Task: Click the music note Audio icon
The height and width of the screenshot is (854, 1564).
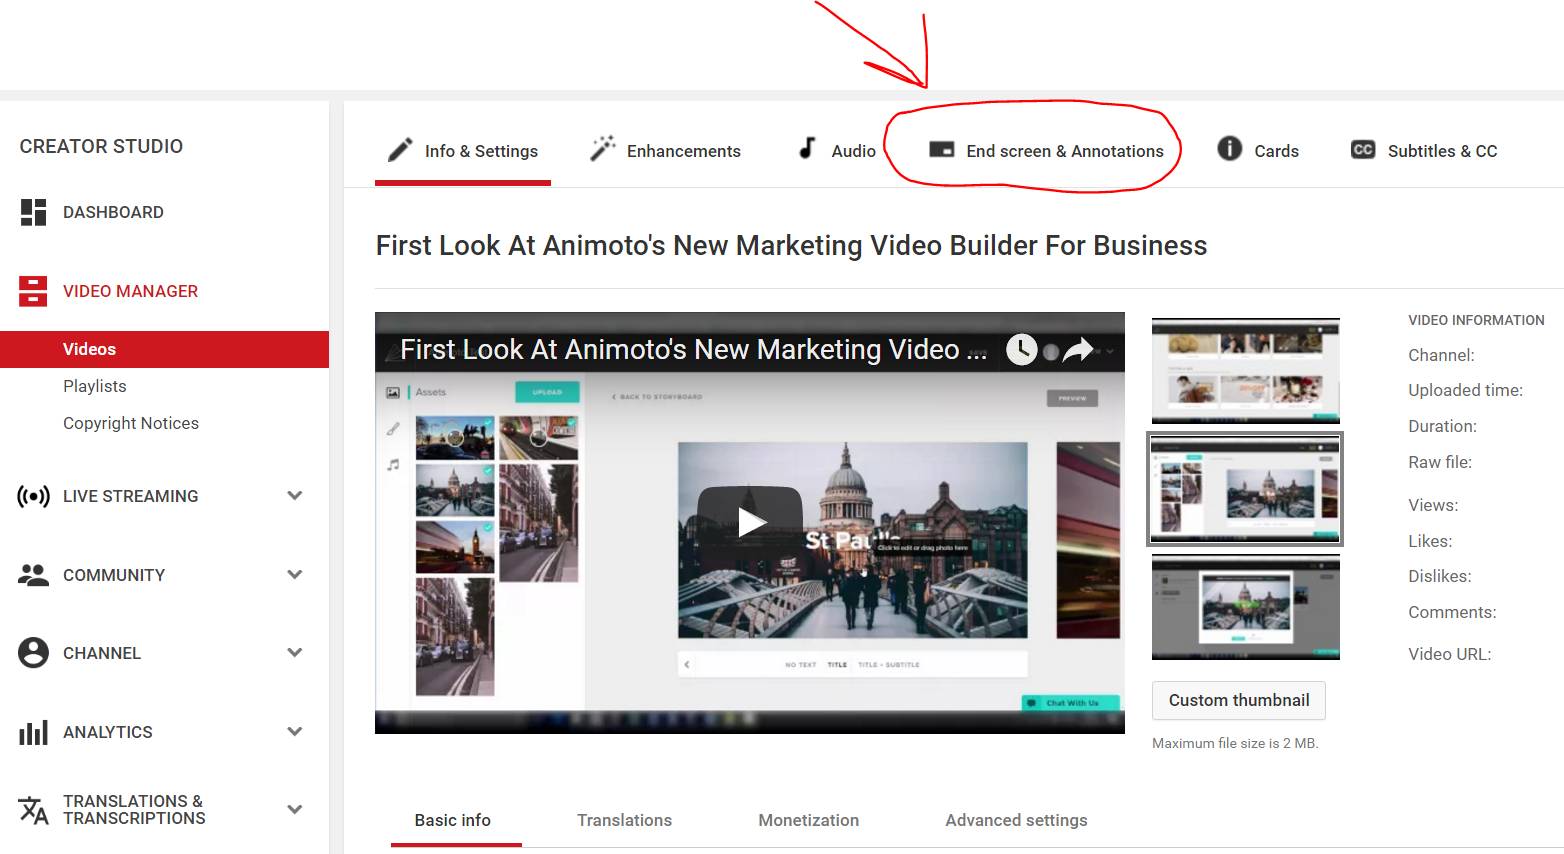Action: point(807,148)
